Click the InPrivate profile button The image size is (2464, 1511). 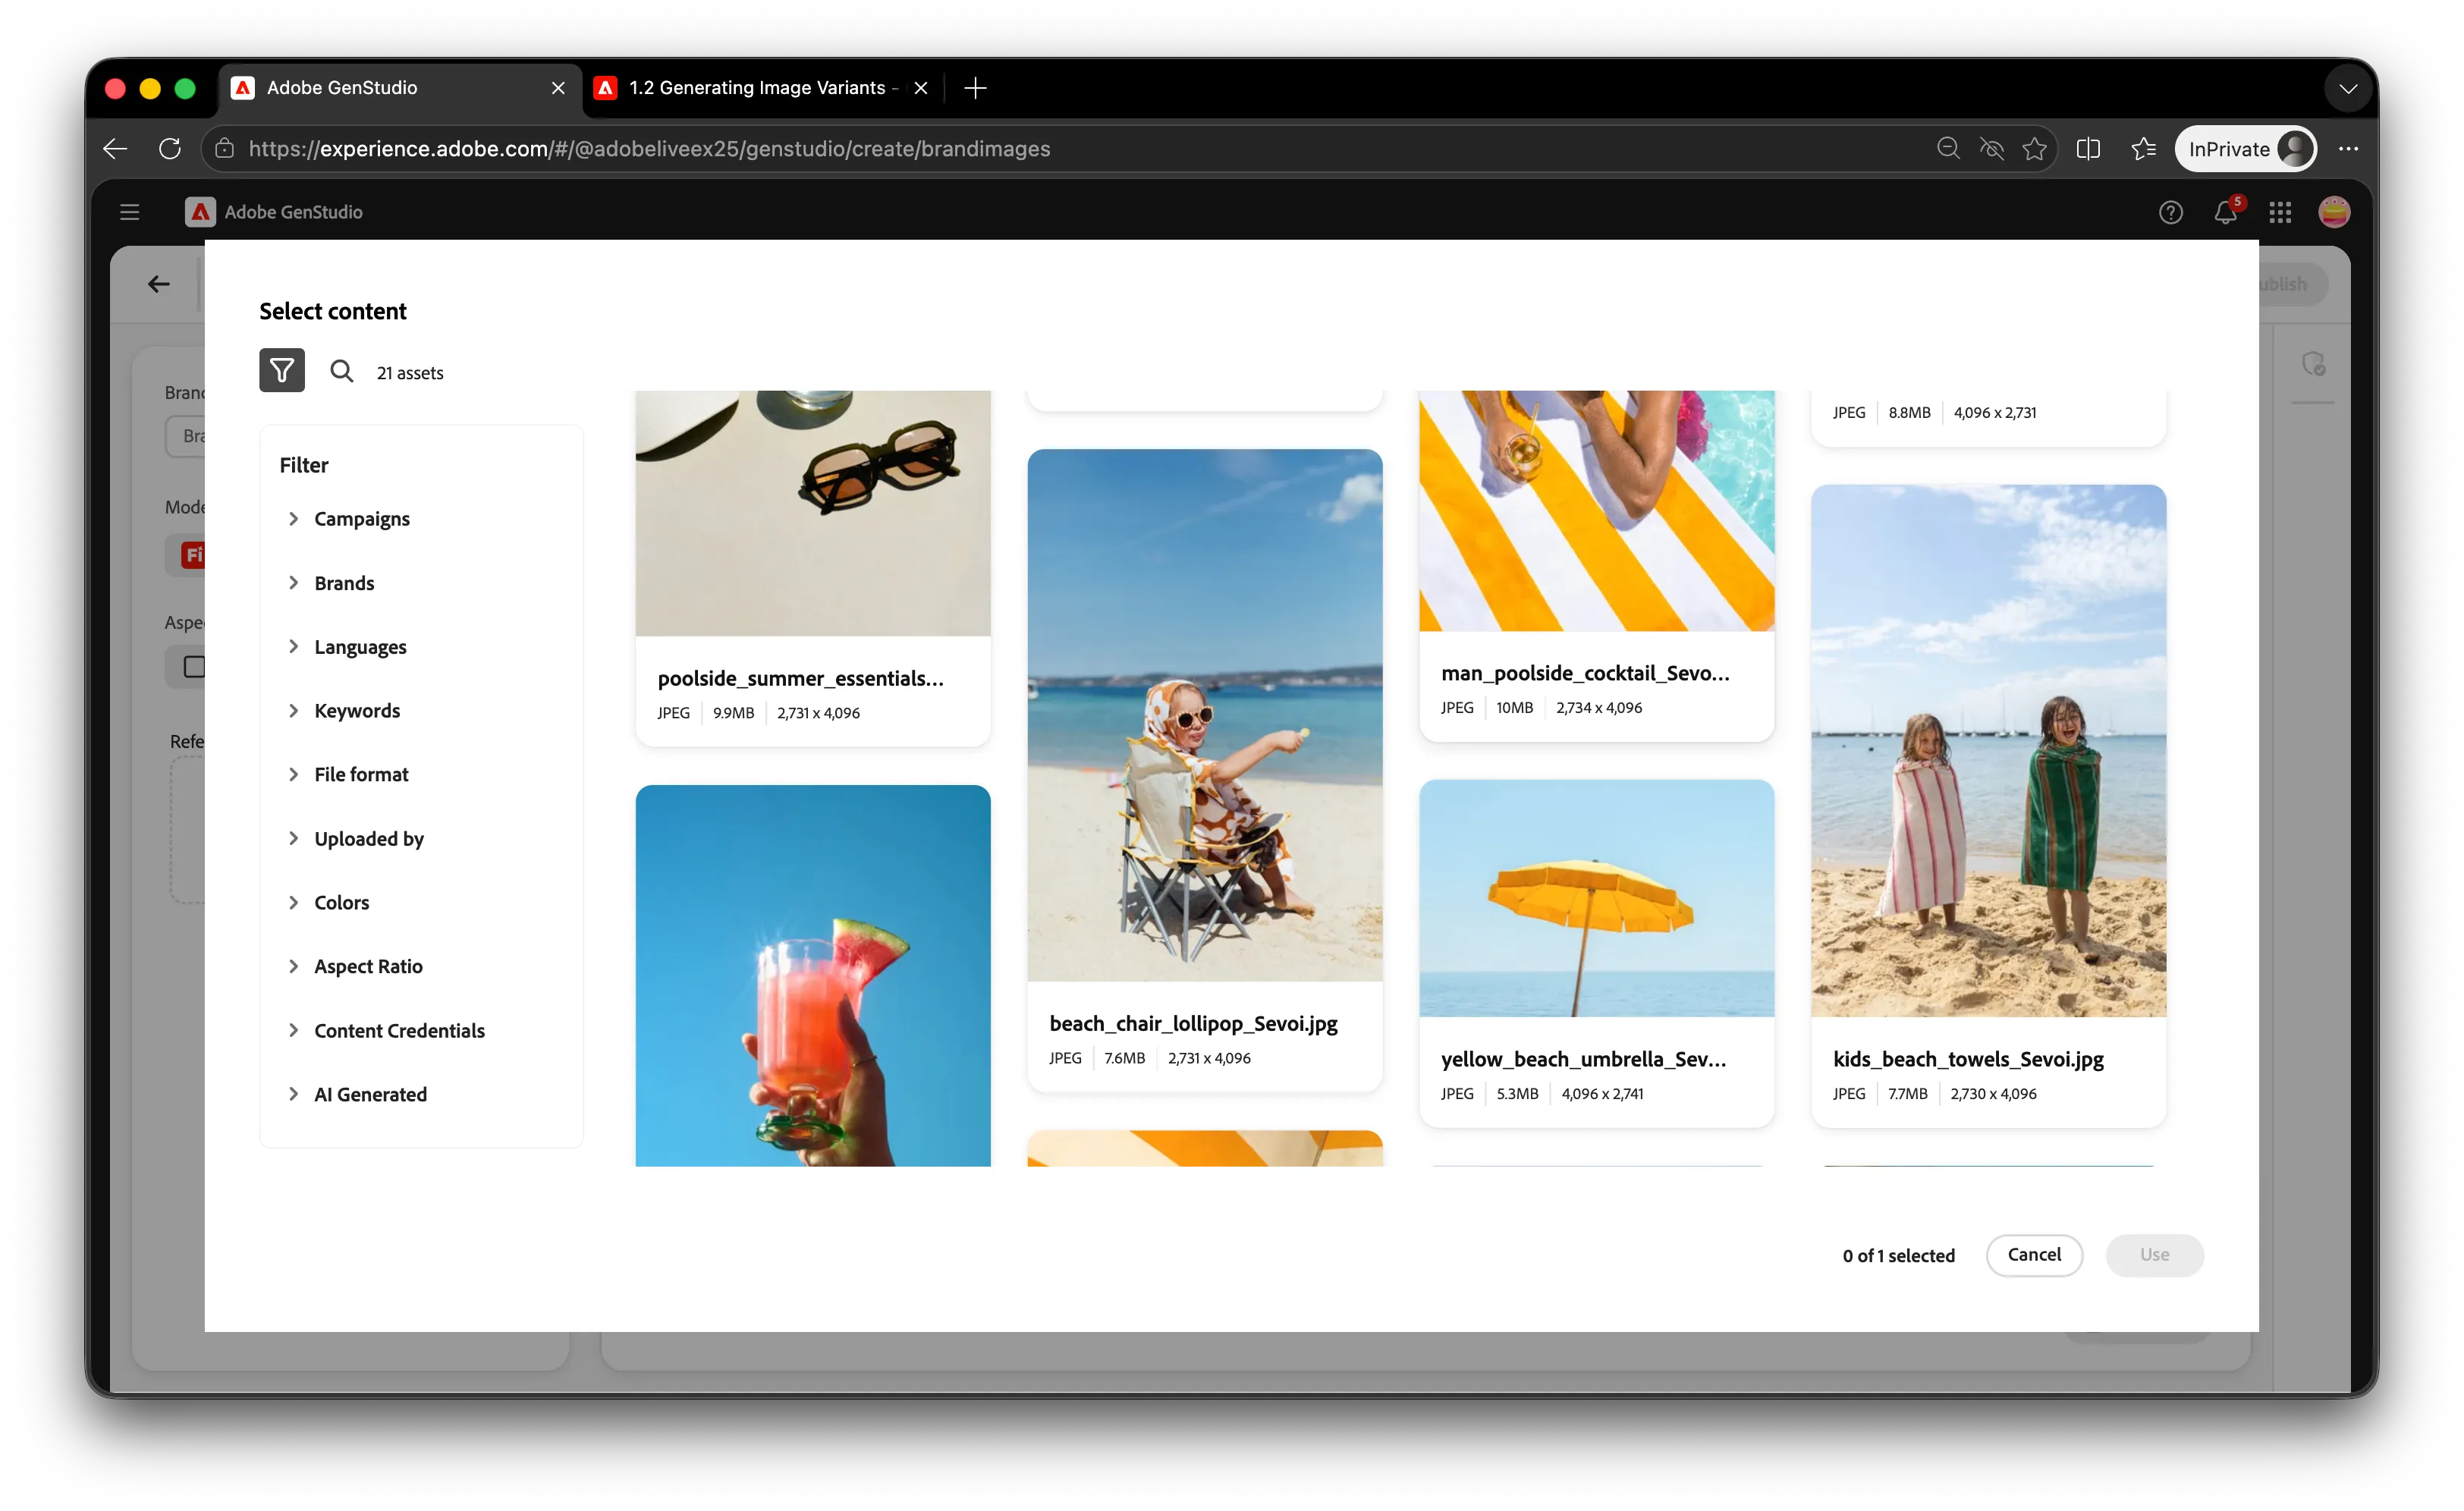(2245, 149)
